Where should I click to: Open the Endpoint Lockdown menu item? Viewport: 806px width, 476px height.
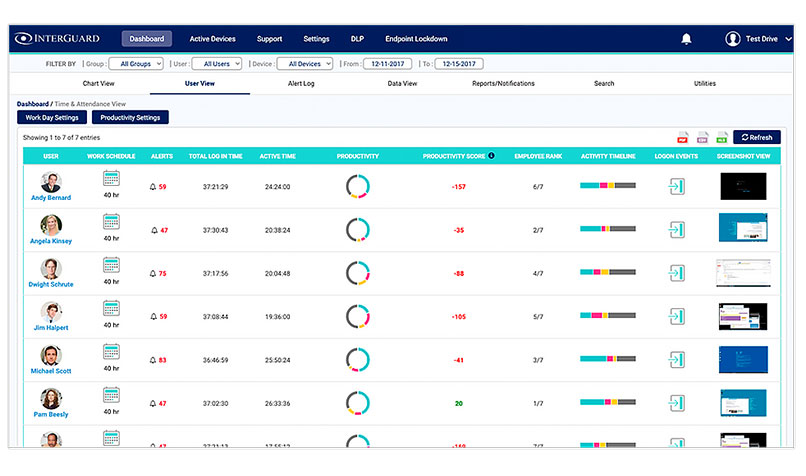416,39
